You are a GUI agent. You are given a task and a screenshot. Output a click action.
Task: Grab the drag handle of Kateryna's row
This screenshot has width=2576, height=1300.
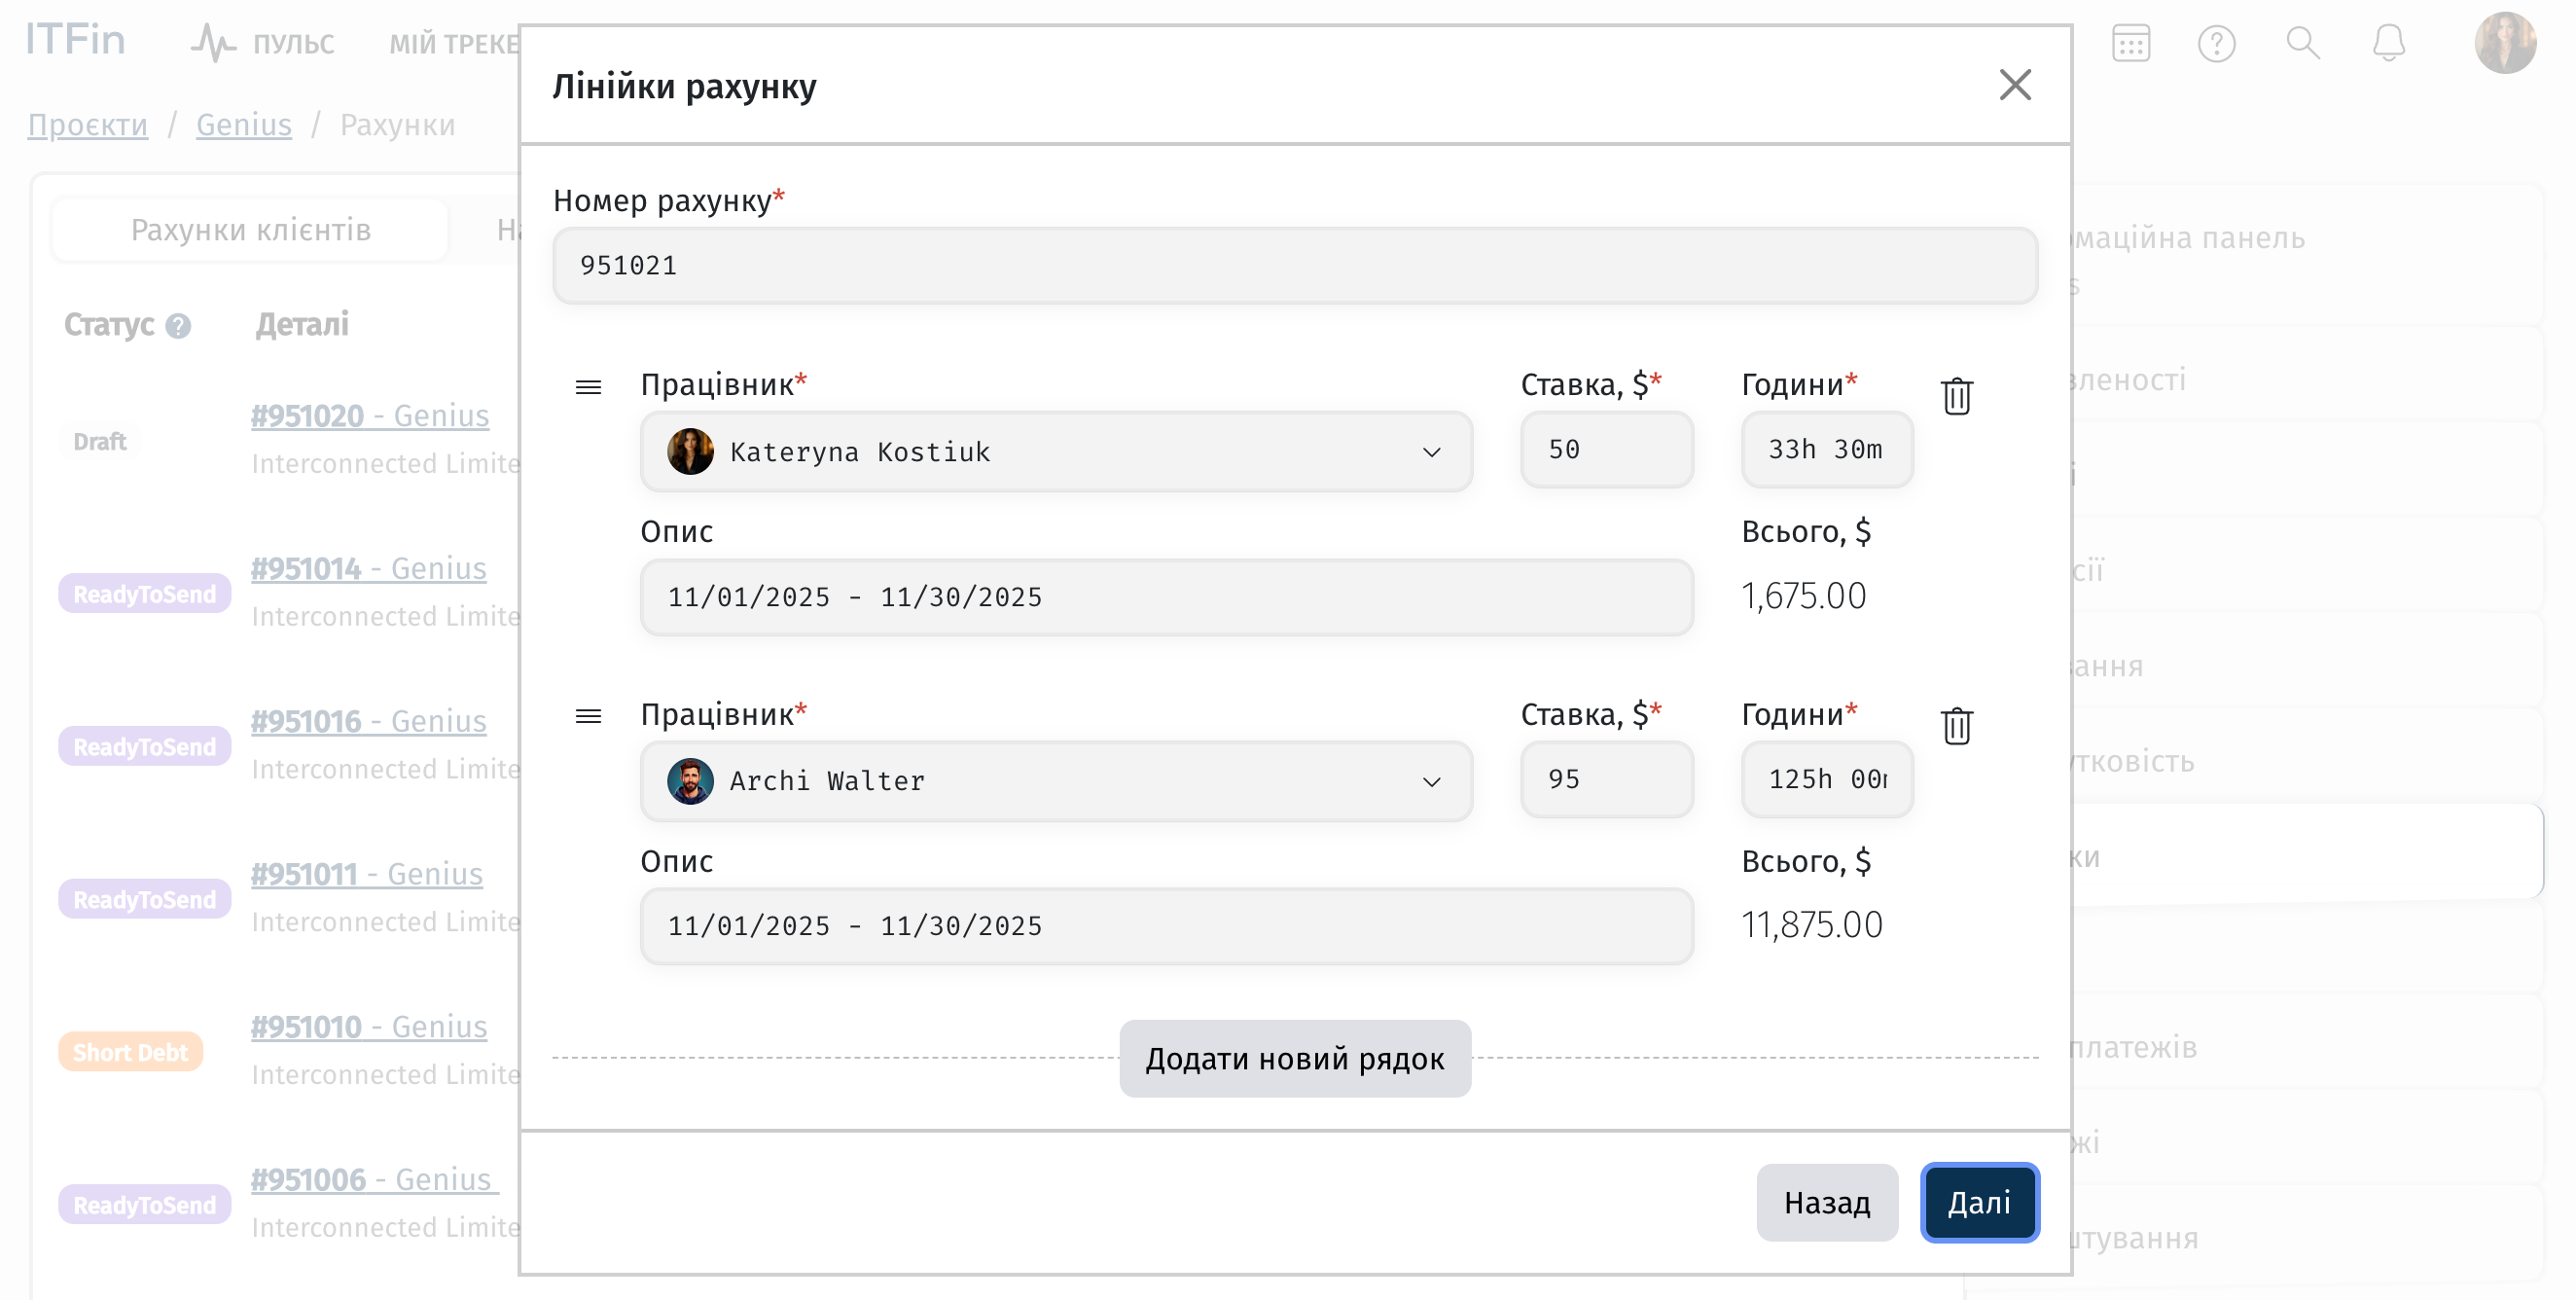click(x=588, y=387)
